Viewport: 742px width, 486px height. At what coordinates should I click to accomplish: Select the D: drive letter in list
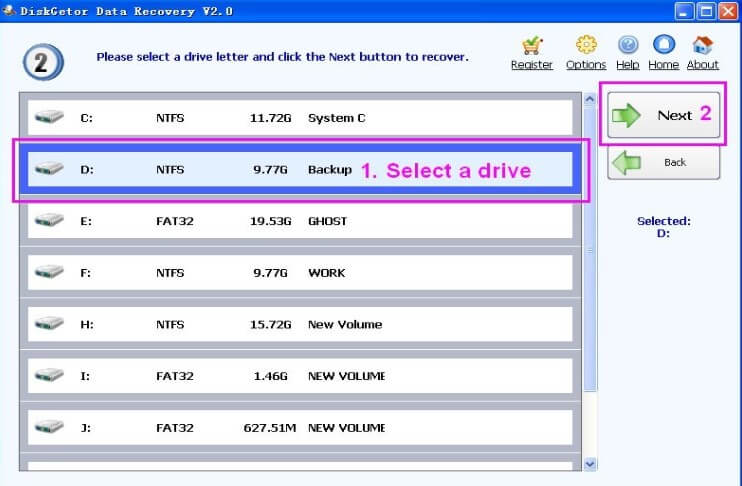(x=87, y=170)
